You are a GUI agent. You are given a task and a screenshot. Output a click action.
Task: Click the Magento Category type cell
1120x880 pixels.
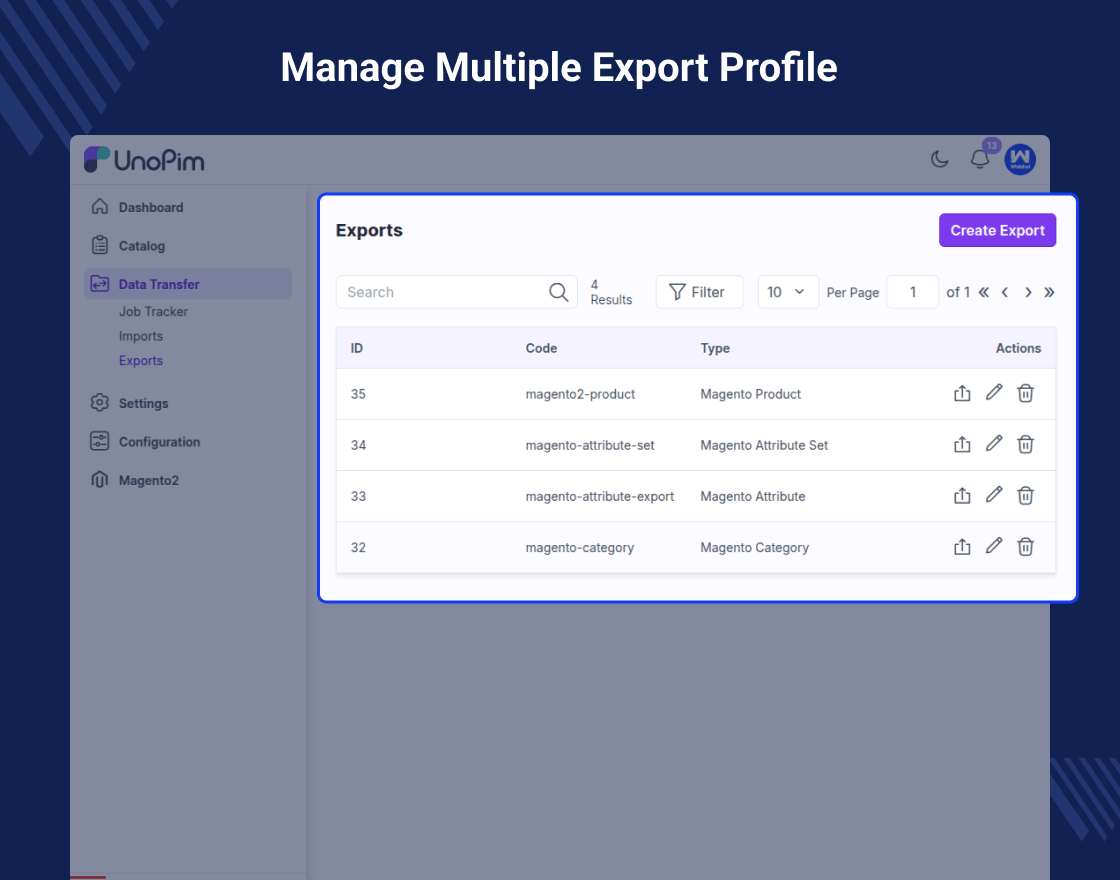(754, 548)
